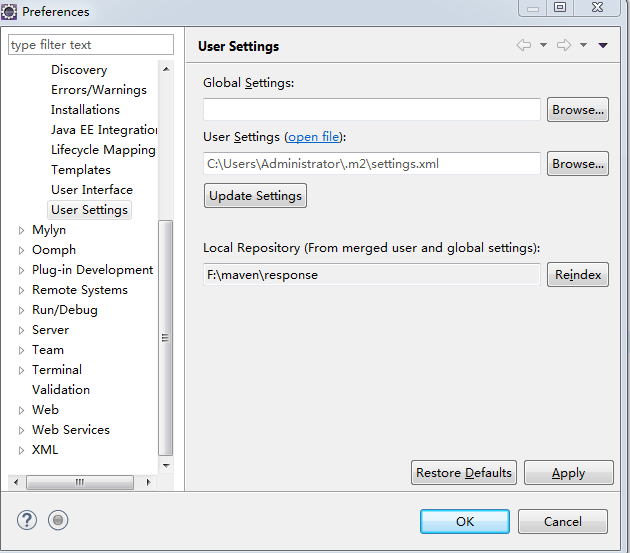
Task: Click the record preferences circle icon
Action: coord(58,520)
